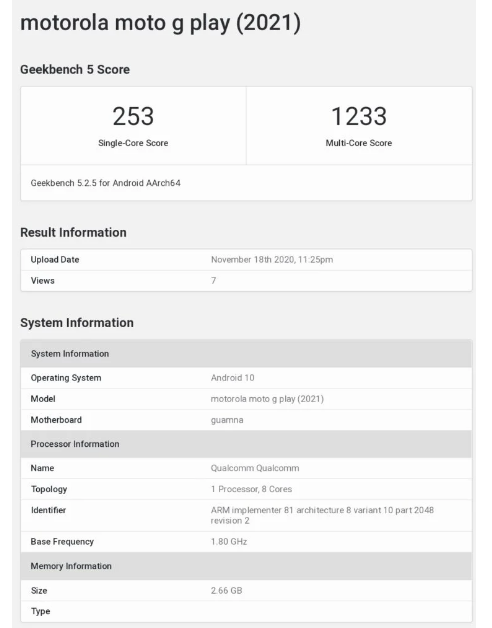Click the Base Frequency 1.80 GHz value
Viewport: 492px width, 628px height.
pyautogui.click(x=229, y=541)
